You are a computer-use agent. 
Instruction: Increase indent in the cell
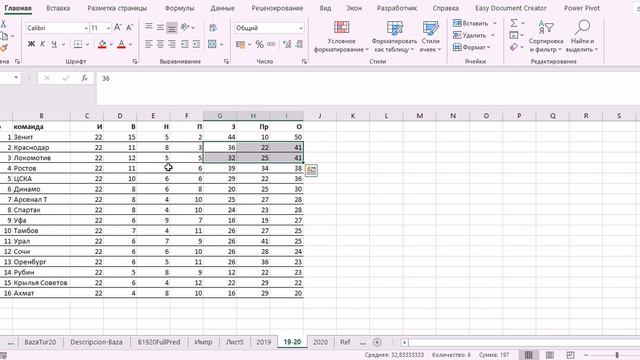pyautogui.click(x=196, y=44)
